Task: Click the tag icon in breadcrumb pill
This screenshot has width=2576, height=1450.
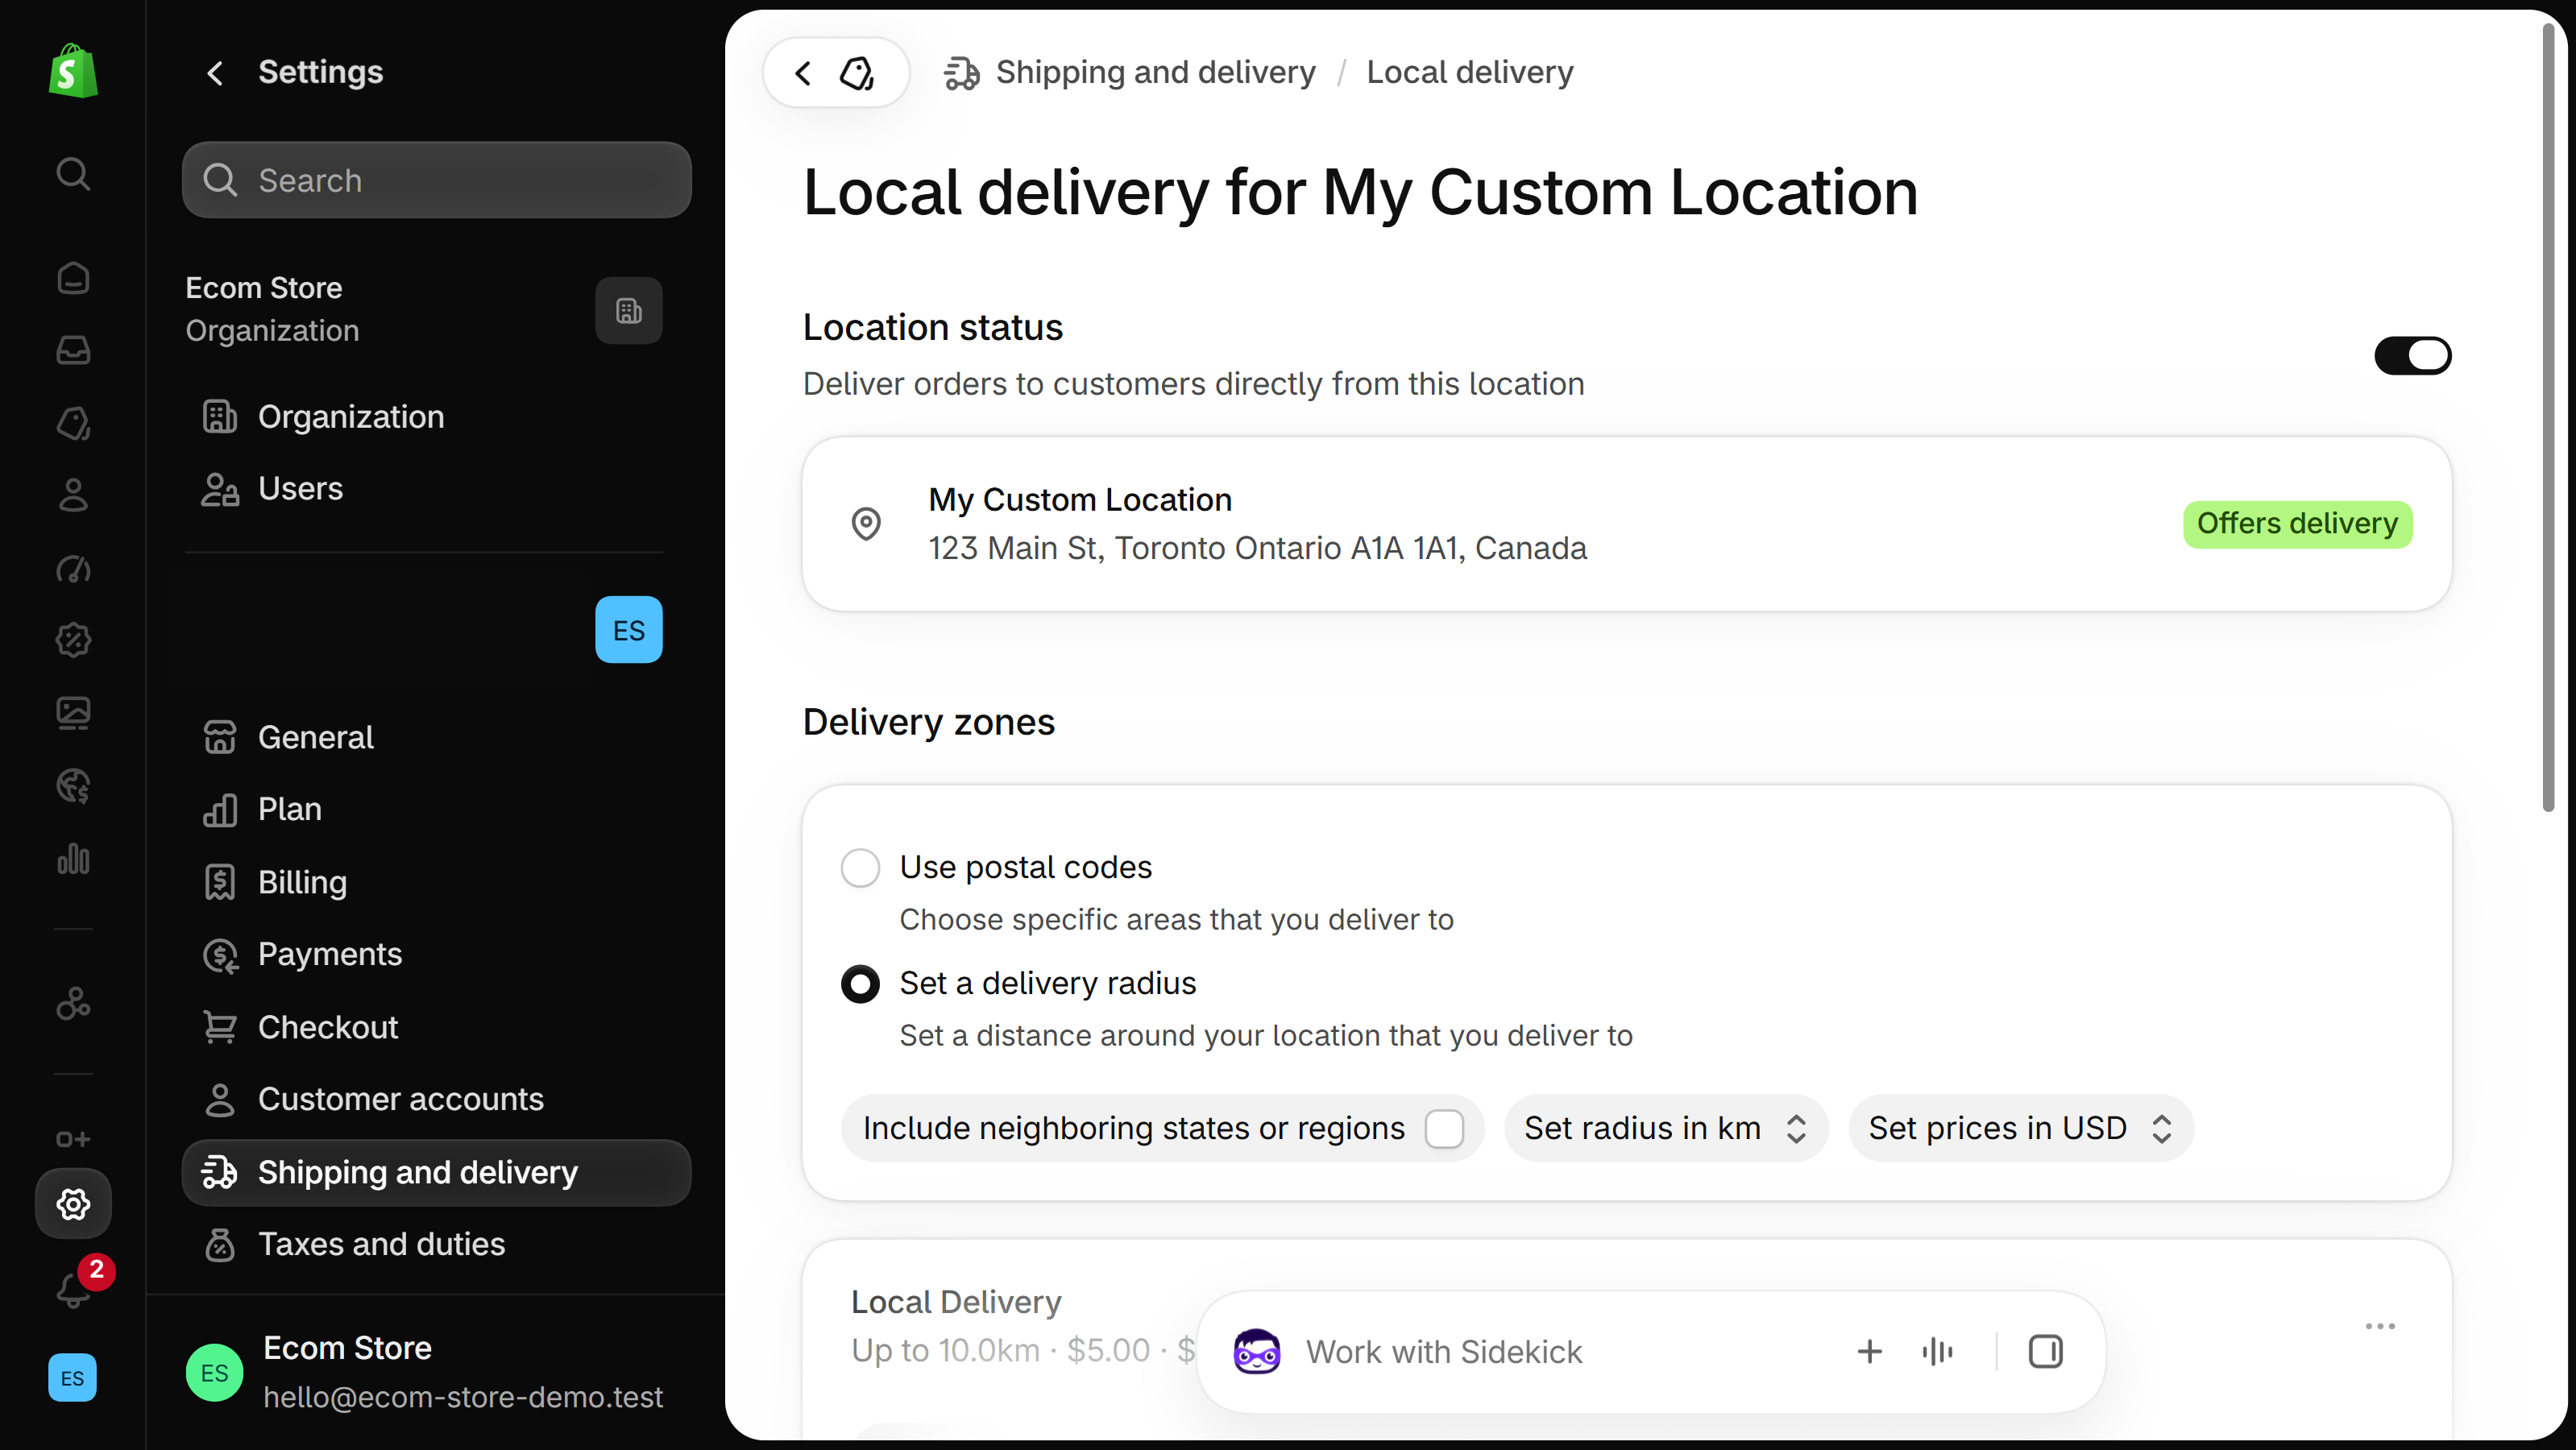Action: tap(857, 73)
